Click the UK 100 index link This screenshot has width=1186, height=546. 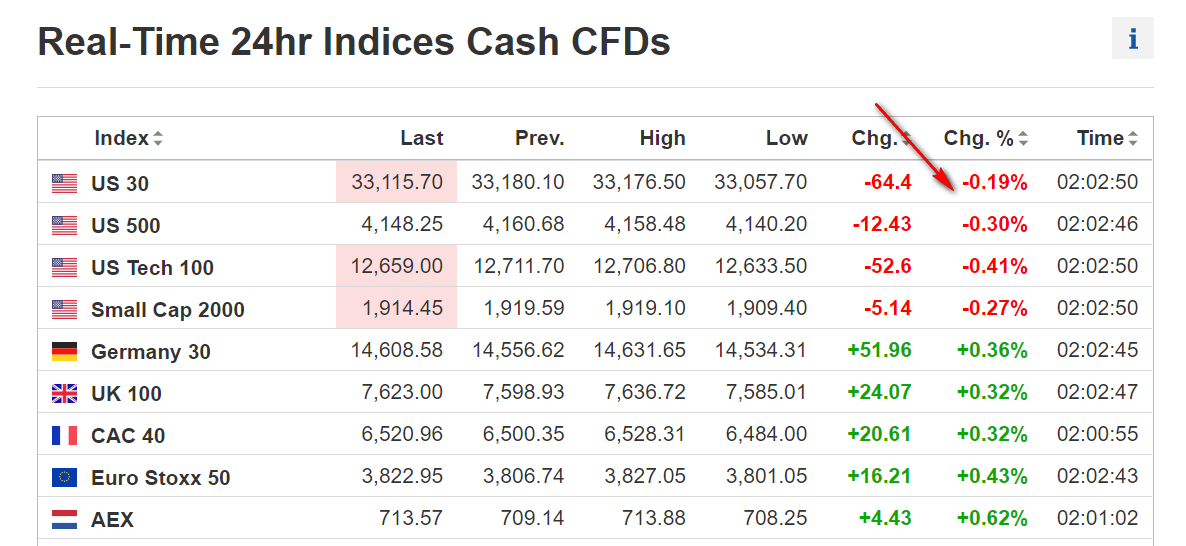pos(126,393)
